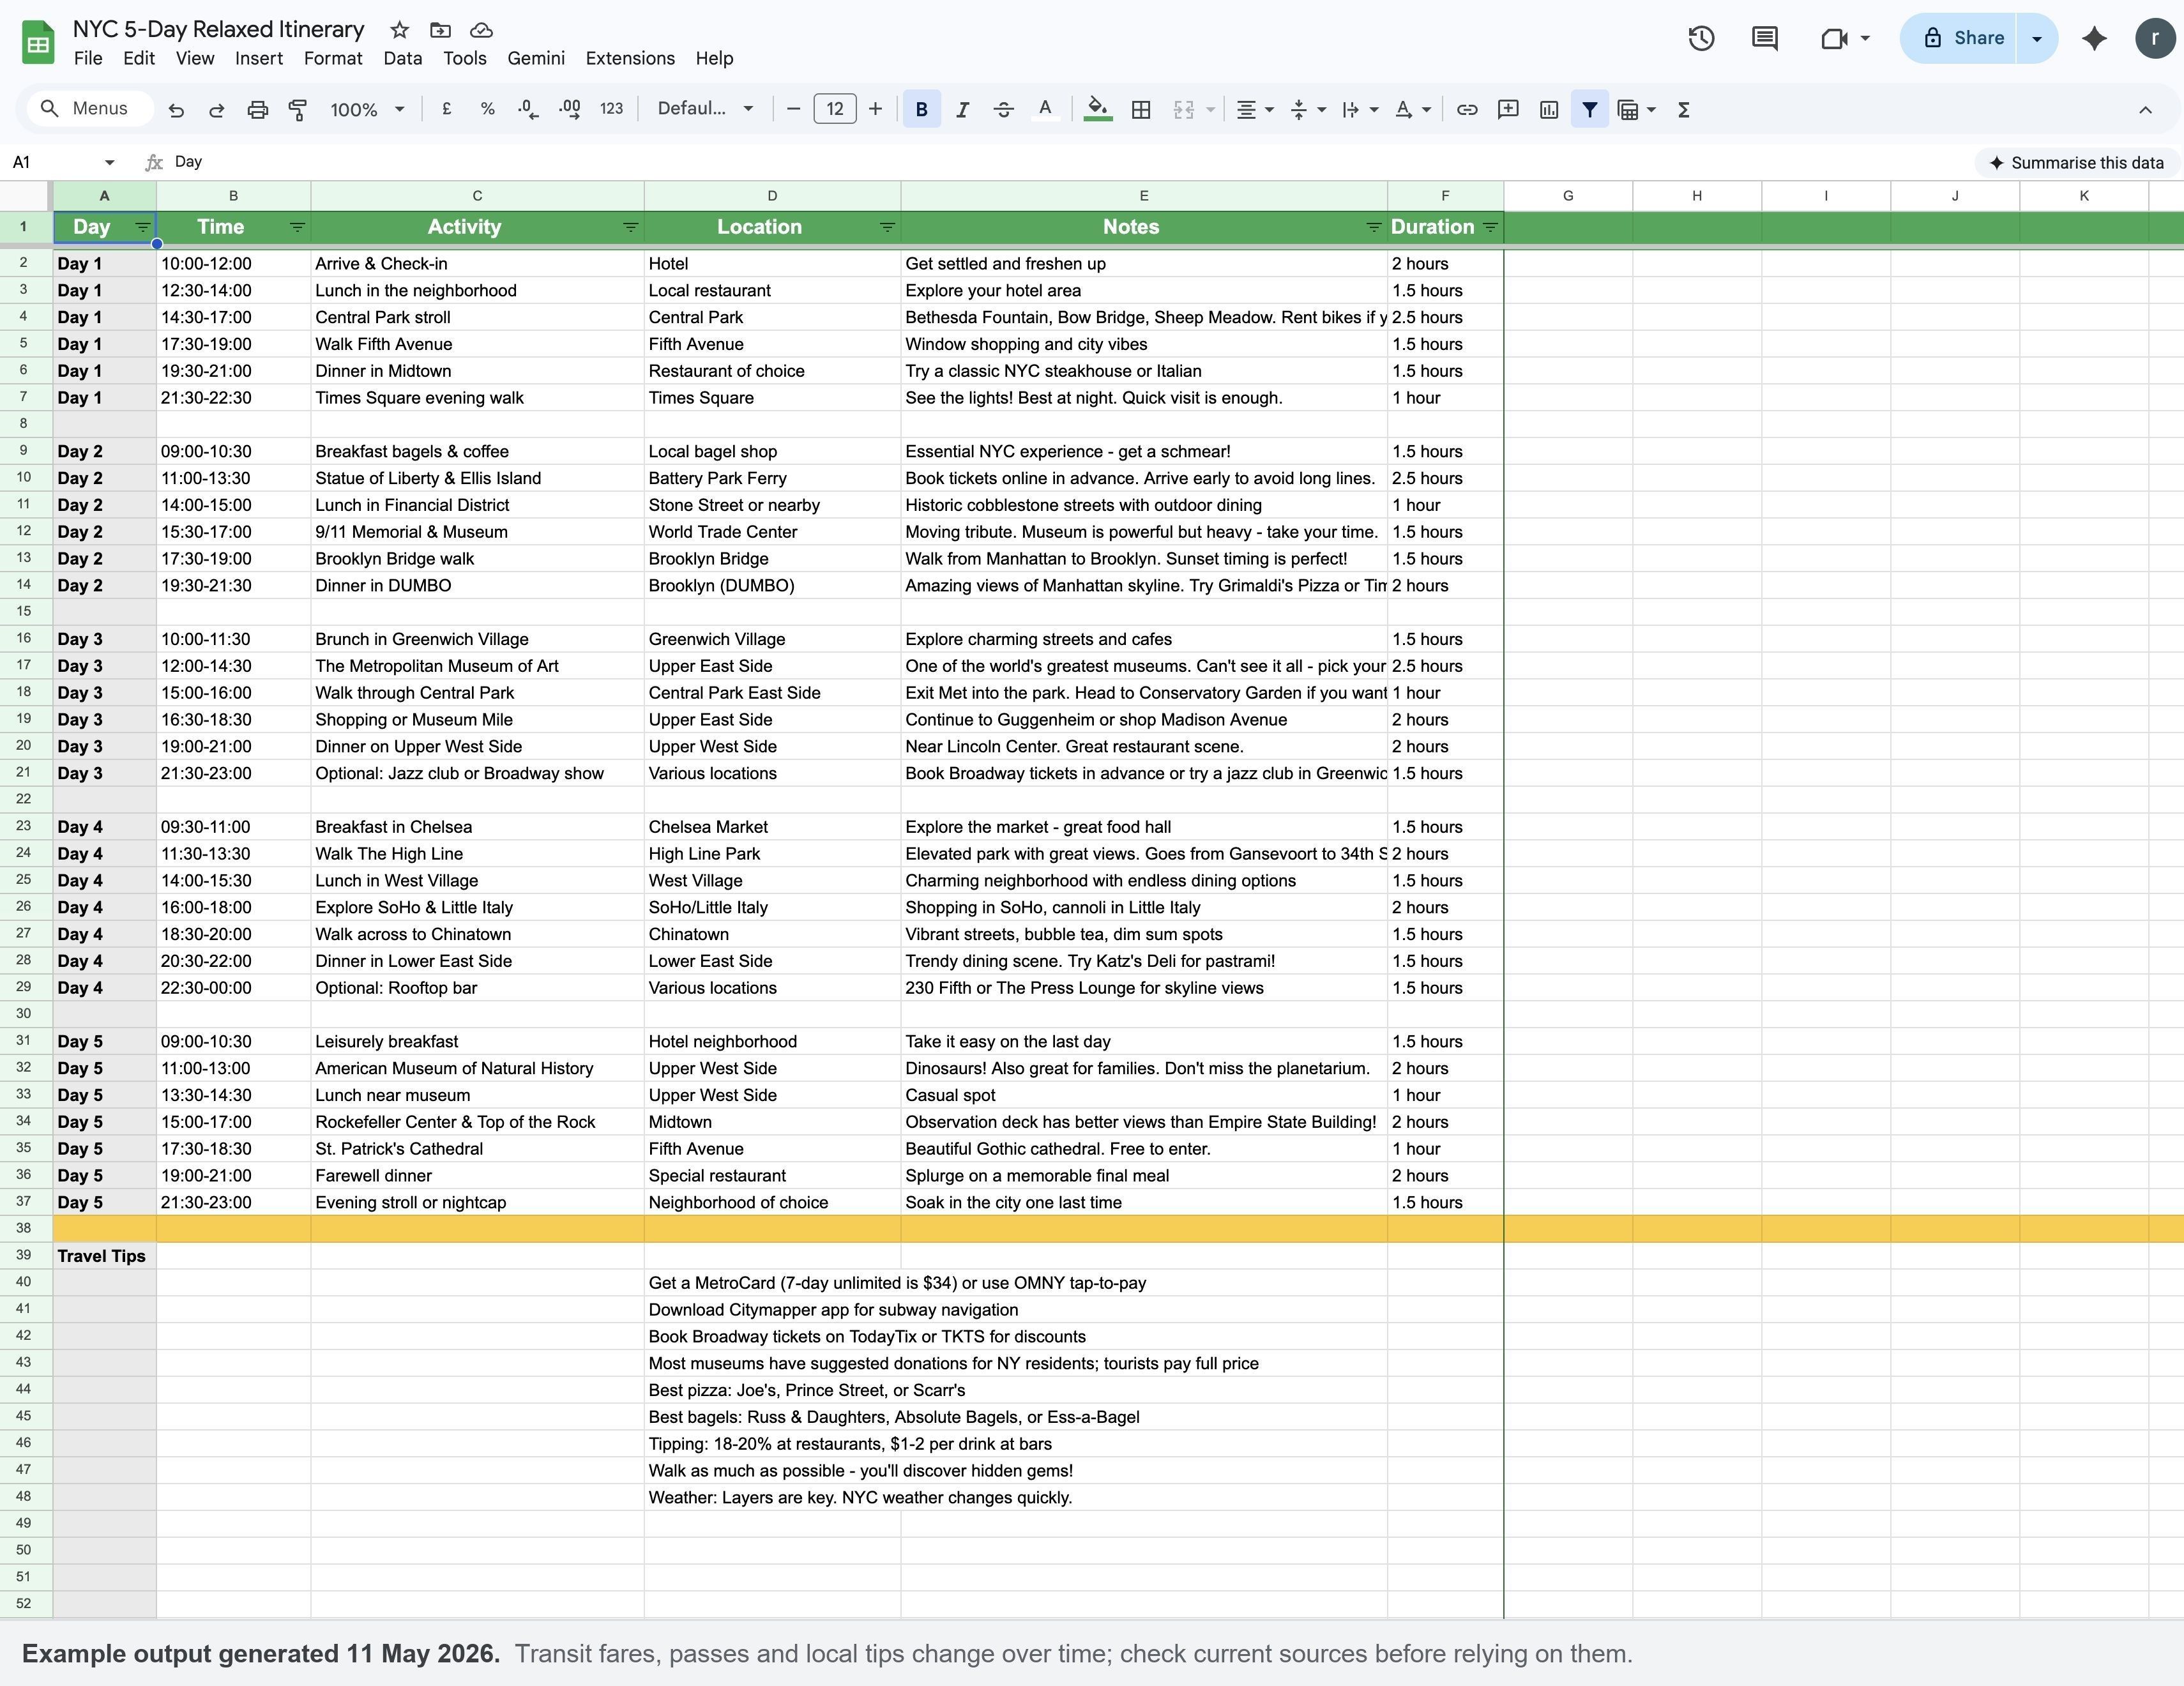Toggle bold formatting
Screen dimensions: 2184x1686
(922, 110)
